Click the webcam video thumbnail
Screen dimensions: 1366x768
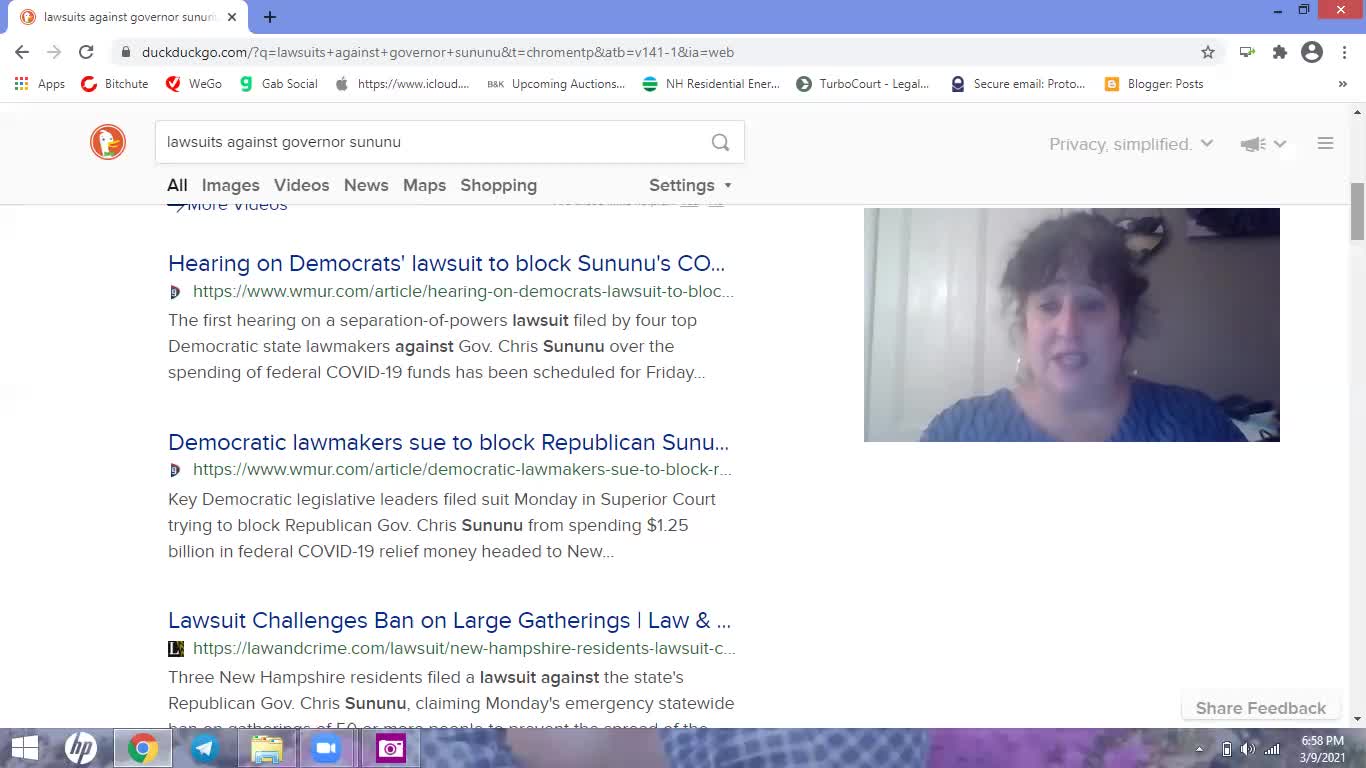point(1072,325)
